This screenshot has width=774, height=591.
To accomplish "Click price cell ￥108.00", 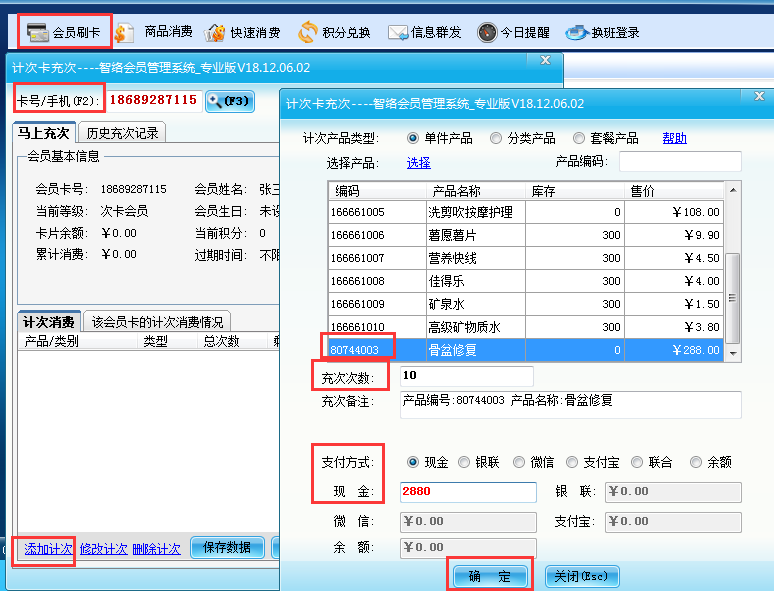I will 674,212.
